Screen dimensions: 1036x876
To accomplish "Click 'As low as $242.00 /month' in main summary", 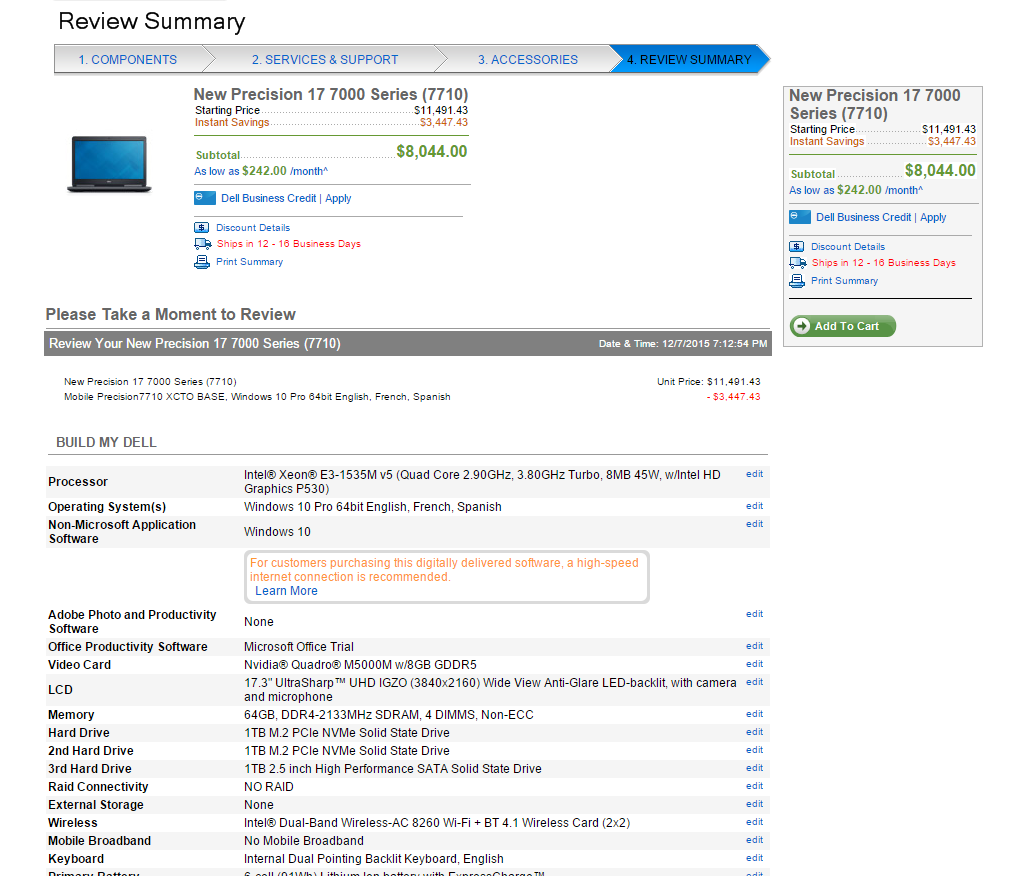I will [261, 171].
